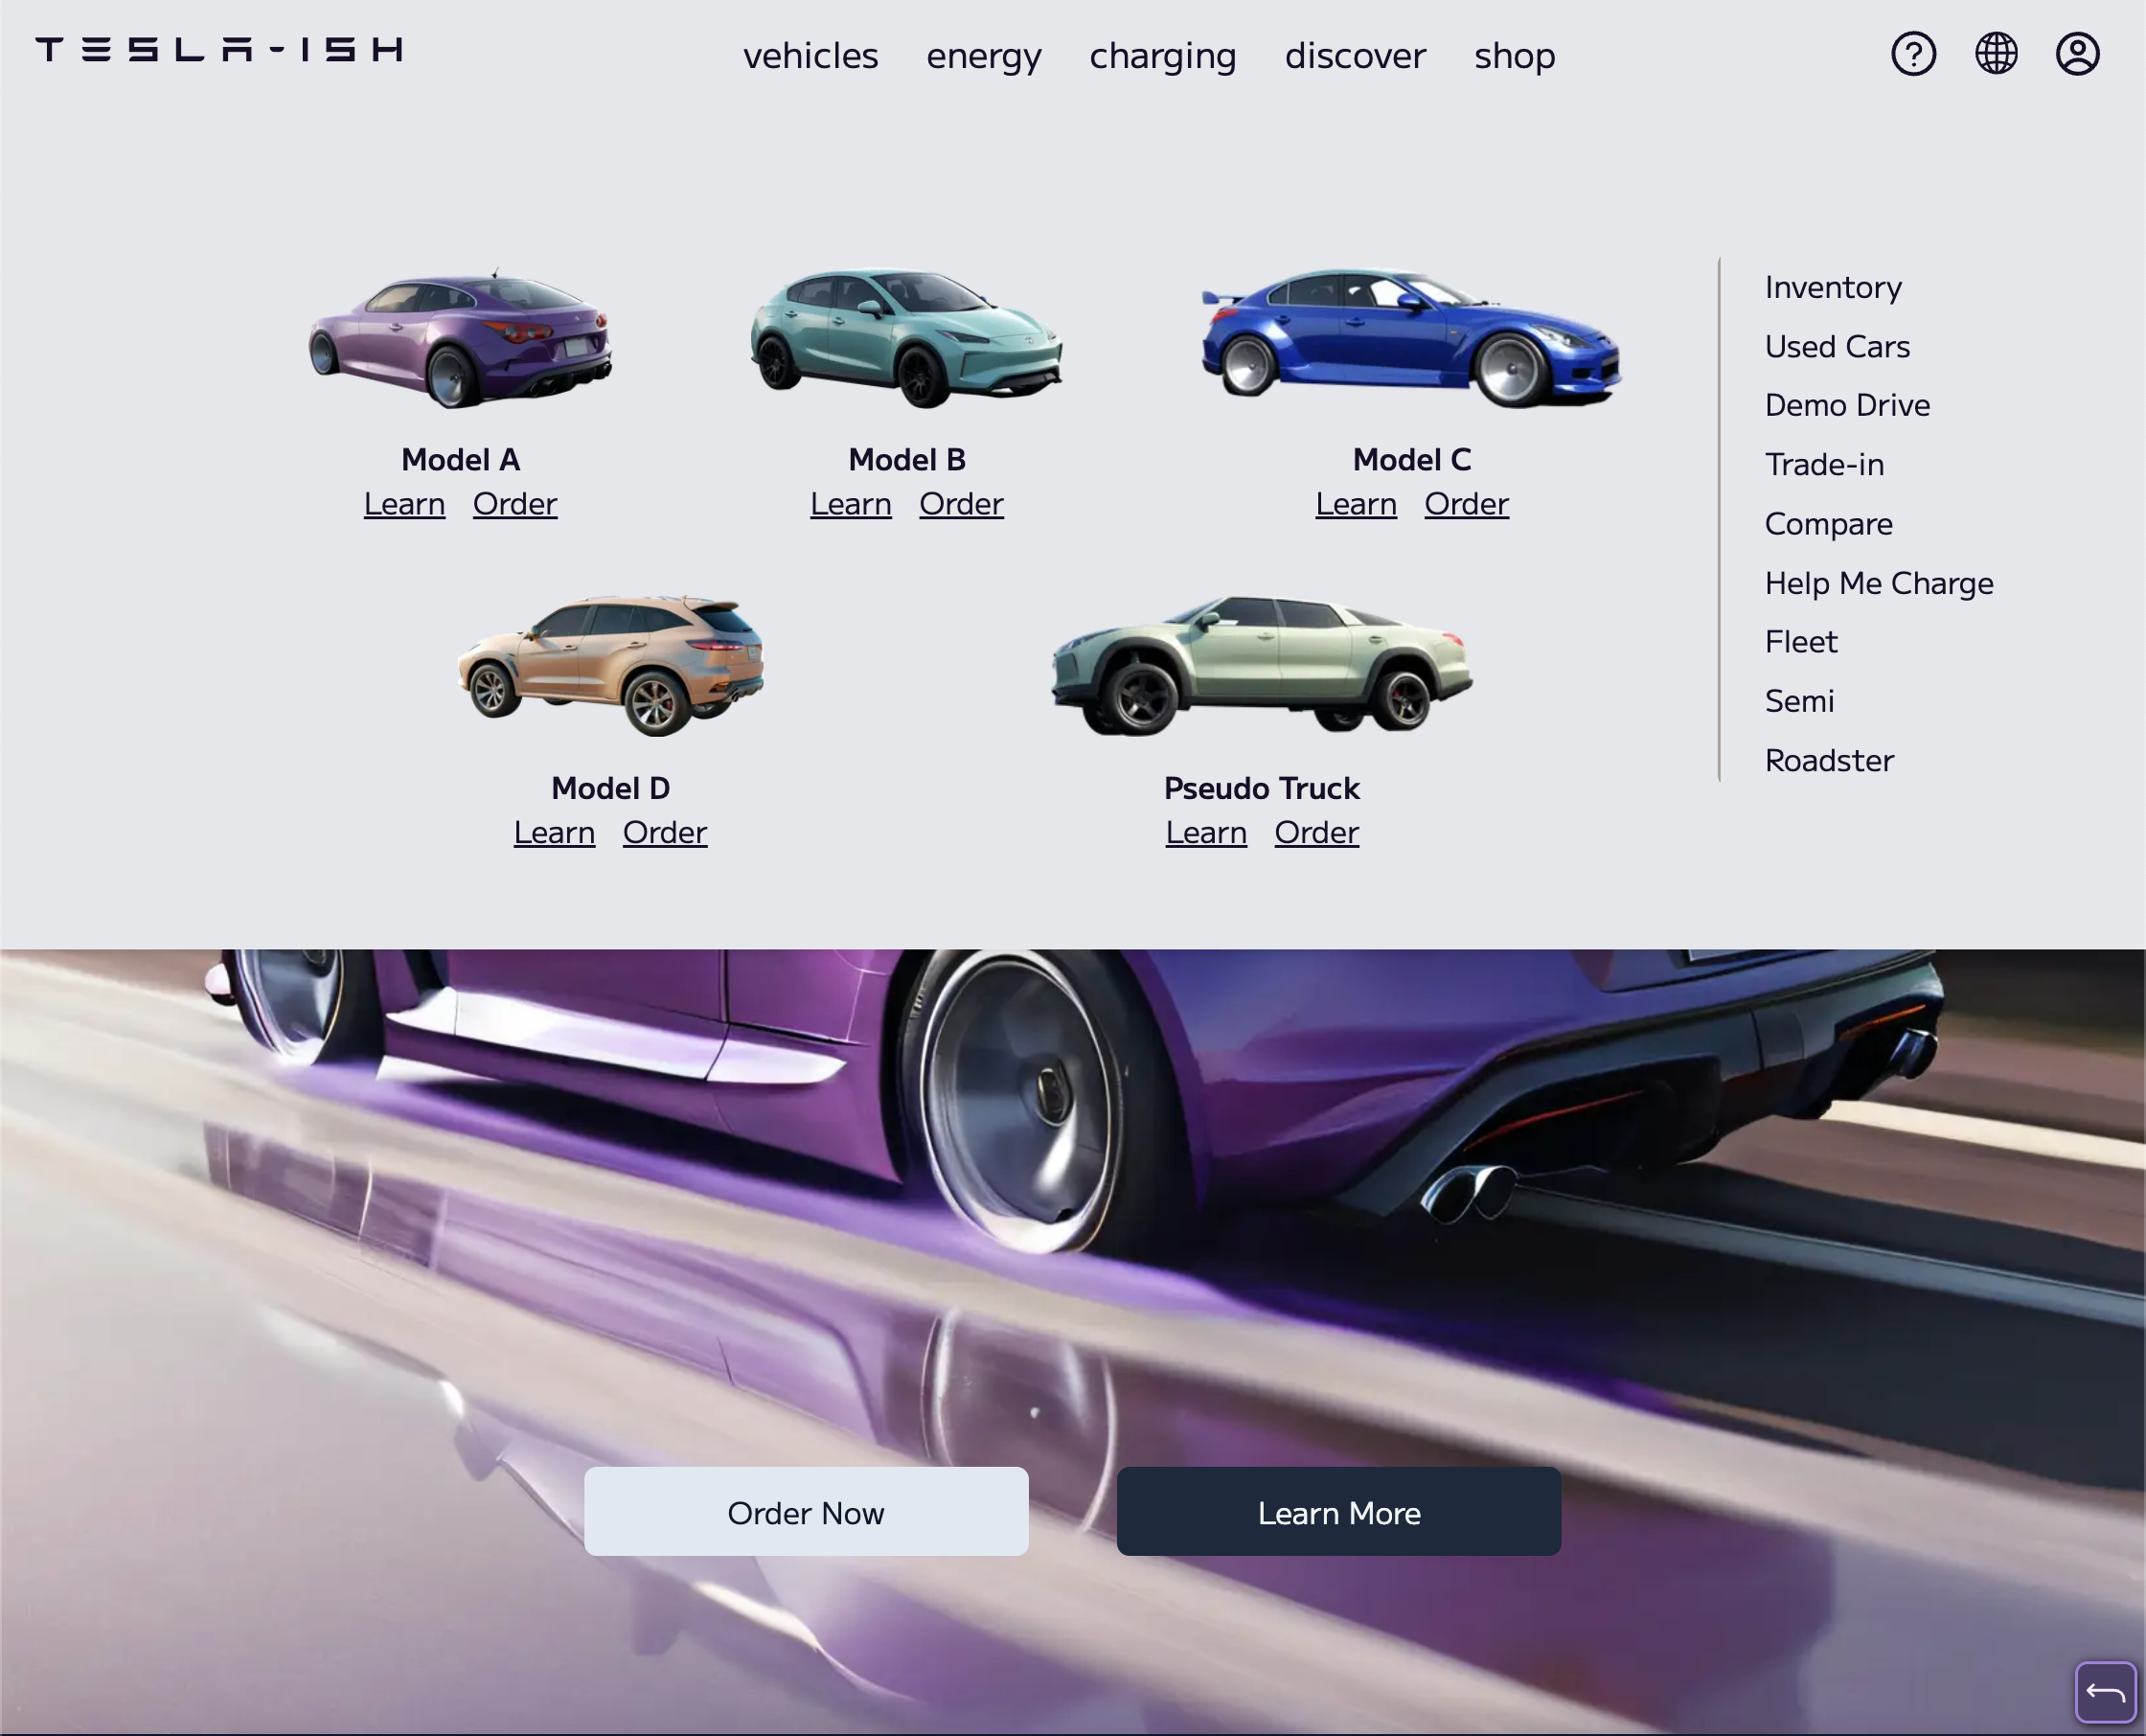Click the back/return arrow icon
Image resolution: width=2146 pixels, height=1736 pixels.
pyautogui.click(x=2105, y=1692)
